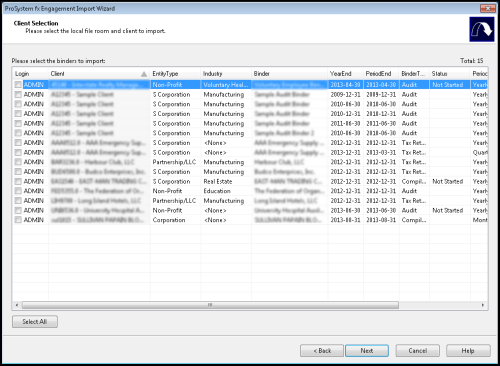Click the 'Real Estate' industry cell
This screenshot has height=366, width=500.
coord(218,181)
